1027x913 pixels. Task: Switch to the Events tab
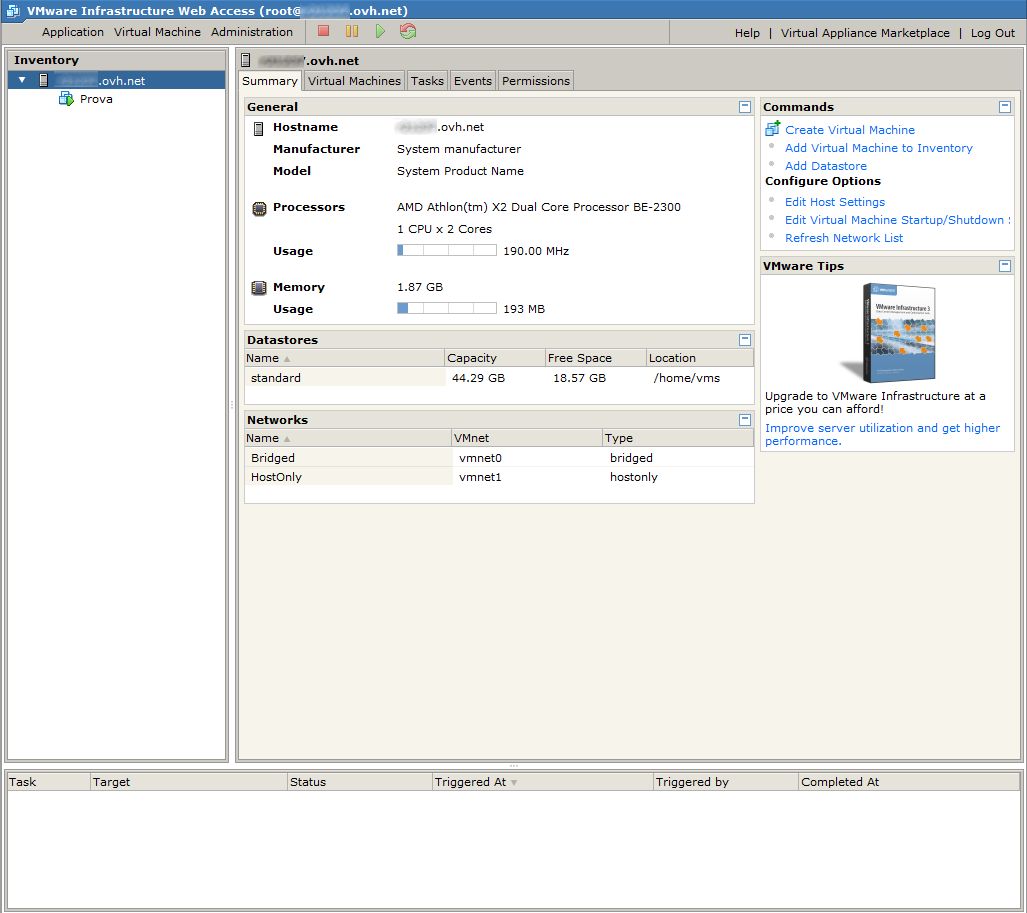(x=472, y=81)
